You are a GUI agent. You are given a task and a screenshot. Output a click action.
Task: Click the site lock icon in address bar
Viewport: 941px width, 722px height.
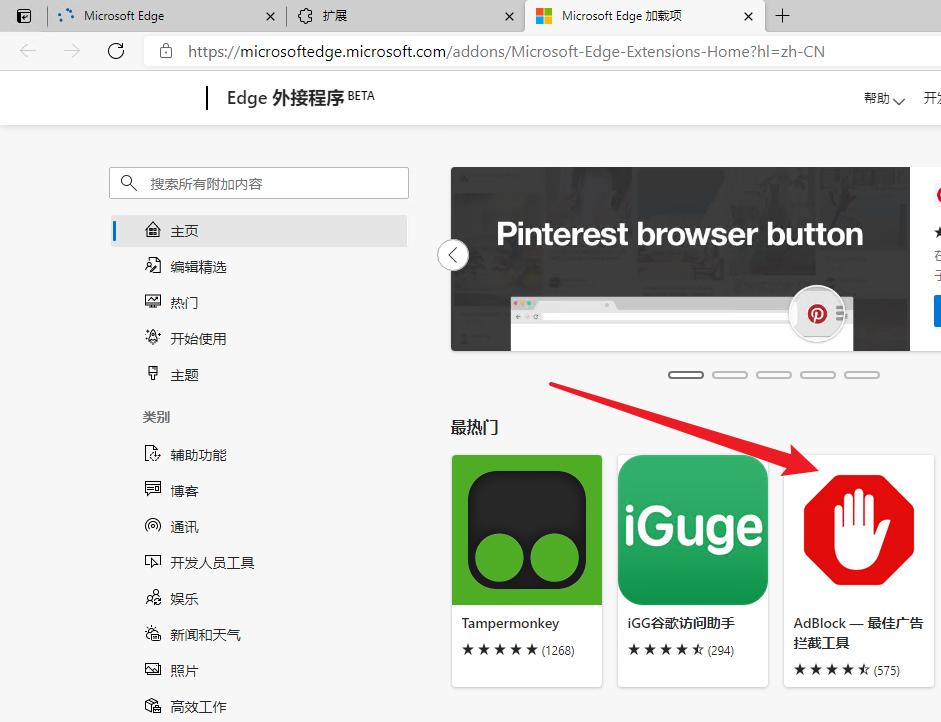coord(166,51)
